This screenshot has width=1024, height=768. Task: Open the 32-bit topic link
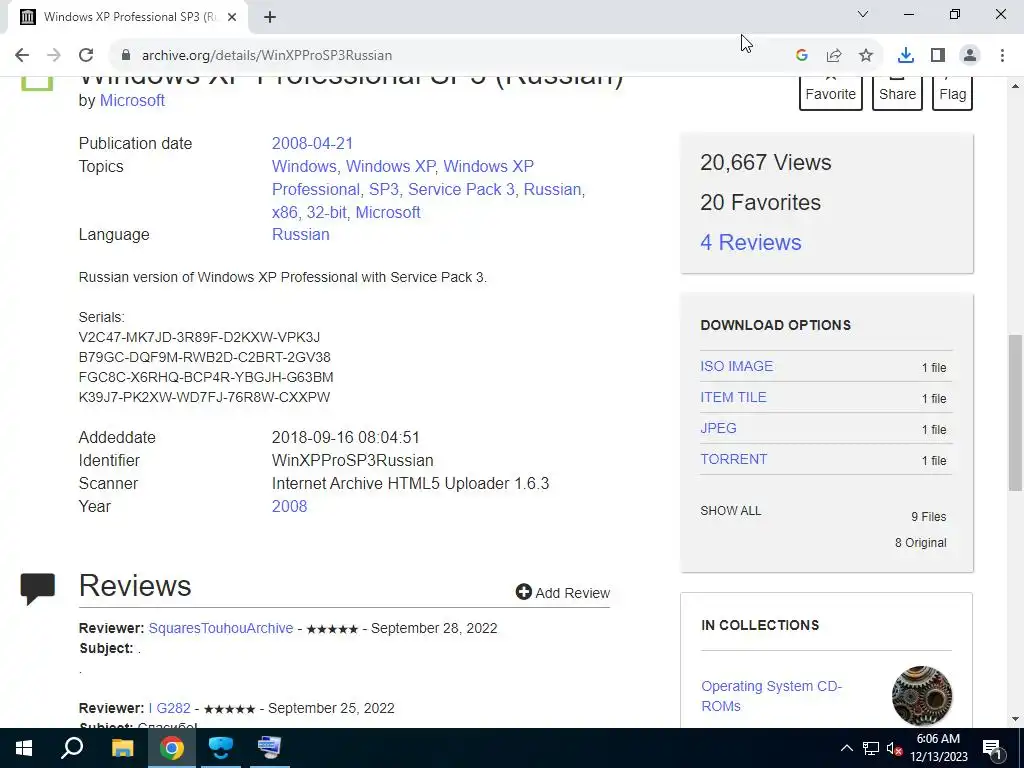[x=327, y=212]
